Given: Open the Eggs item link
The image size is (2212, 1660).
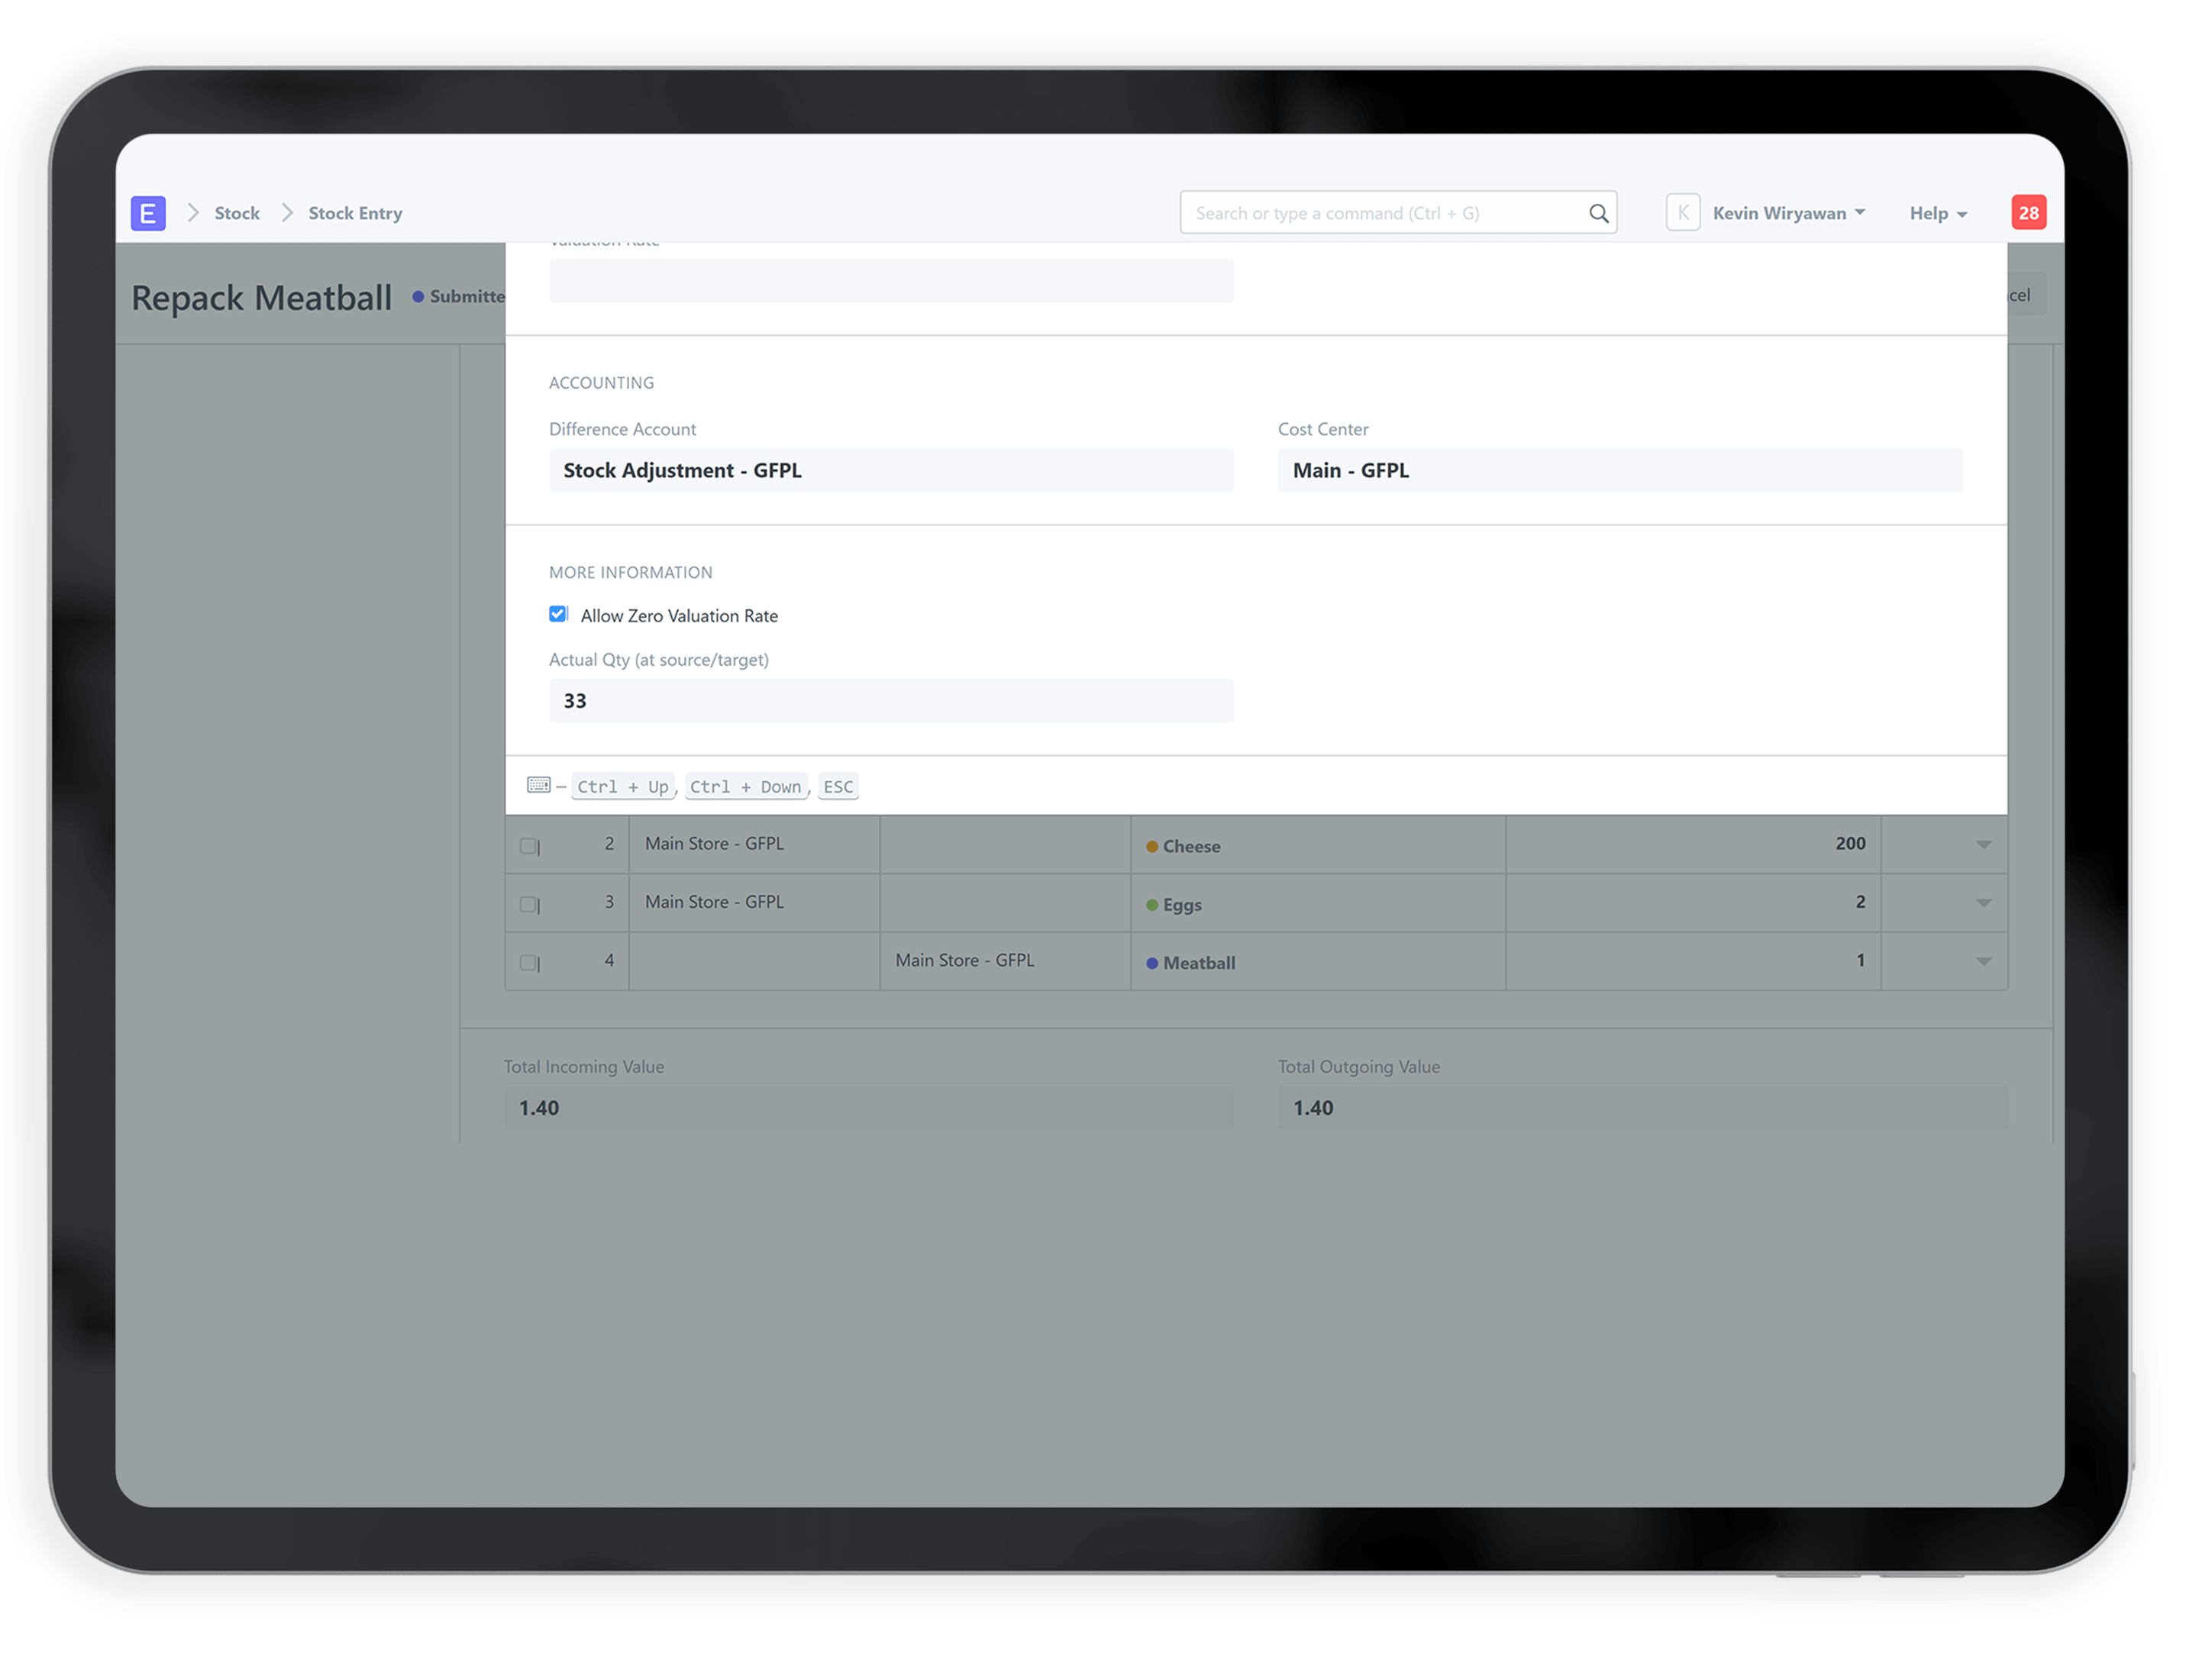Looking at the screenshot, I should coord(1182,905).
